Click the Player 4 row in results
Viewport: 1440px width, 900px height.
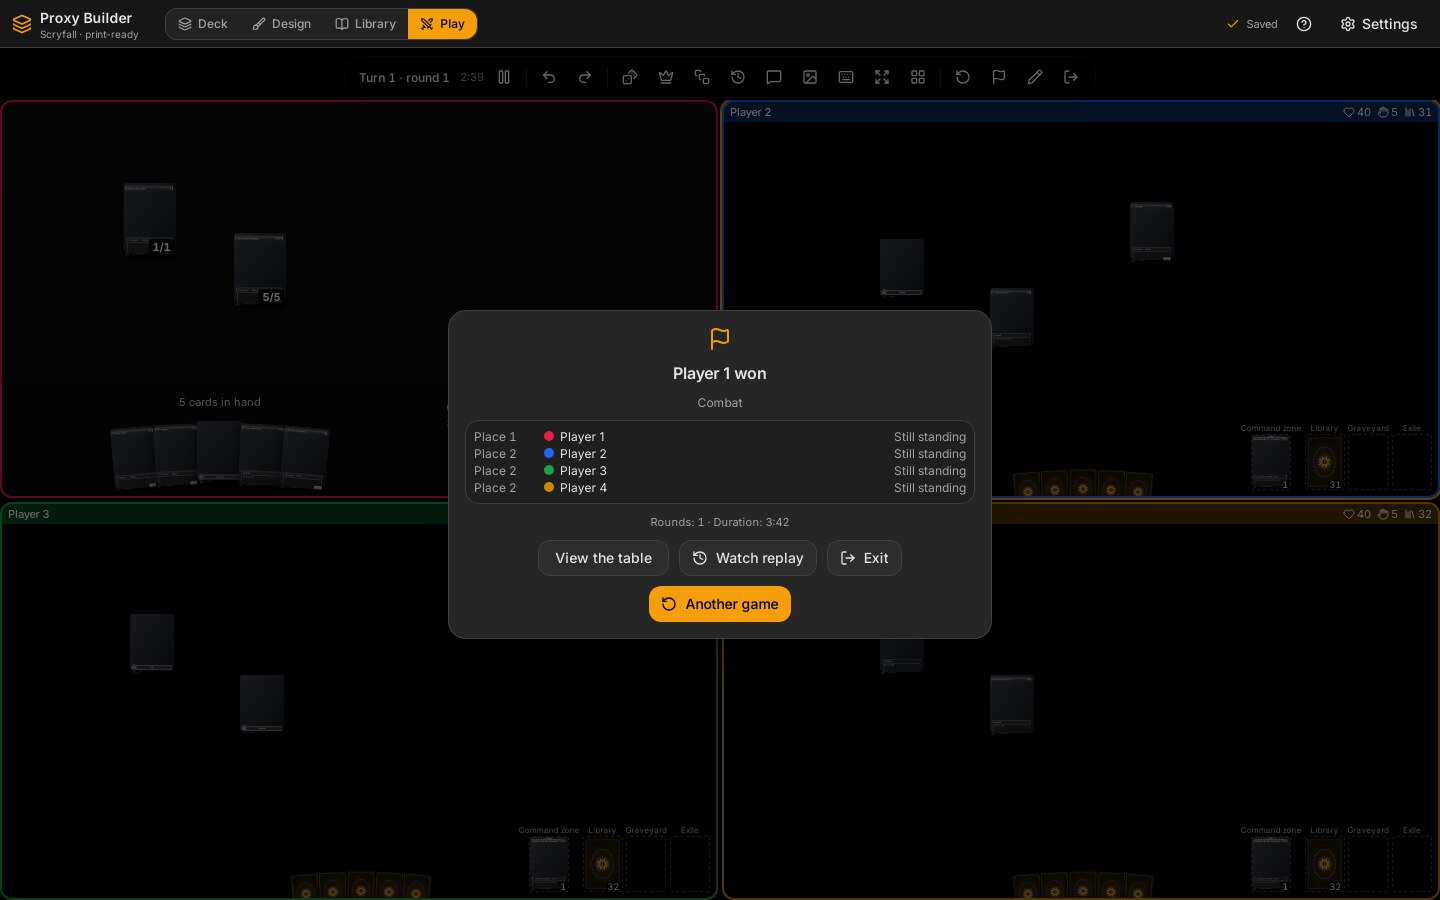tap(720, 488)
